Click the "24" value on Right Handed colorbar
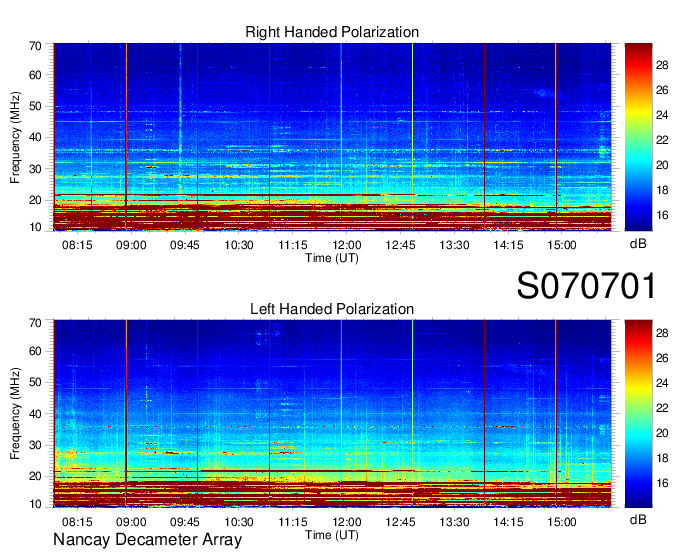680x552 pixels. (x=662, y=115)
